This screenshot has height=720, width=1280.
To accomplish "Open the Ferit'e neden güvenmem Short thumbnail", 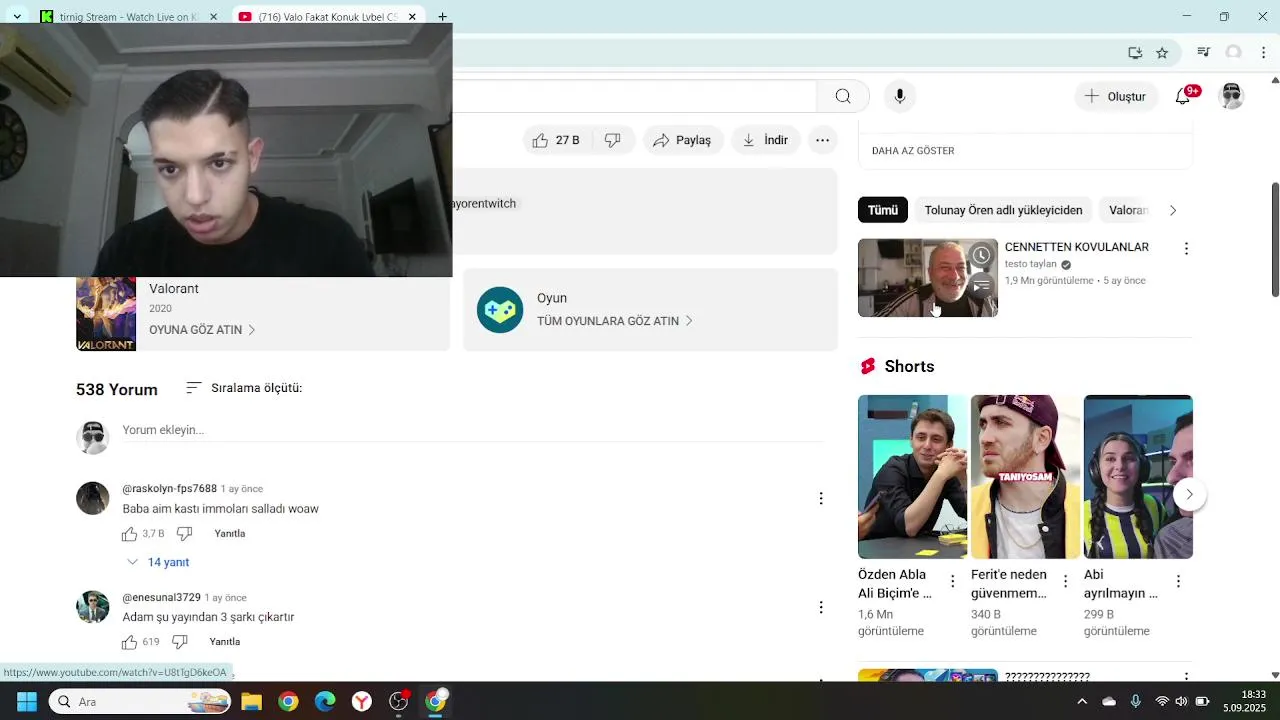I will [x=1025, y=477].
